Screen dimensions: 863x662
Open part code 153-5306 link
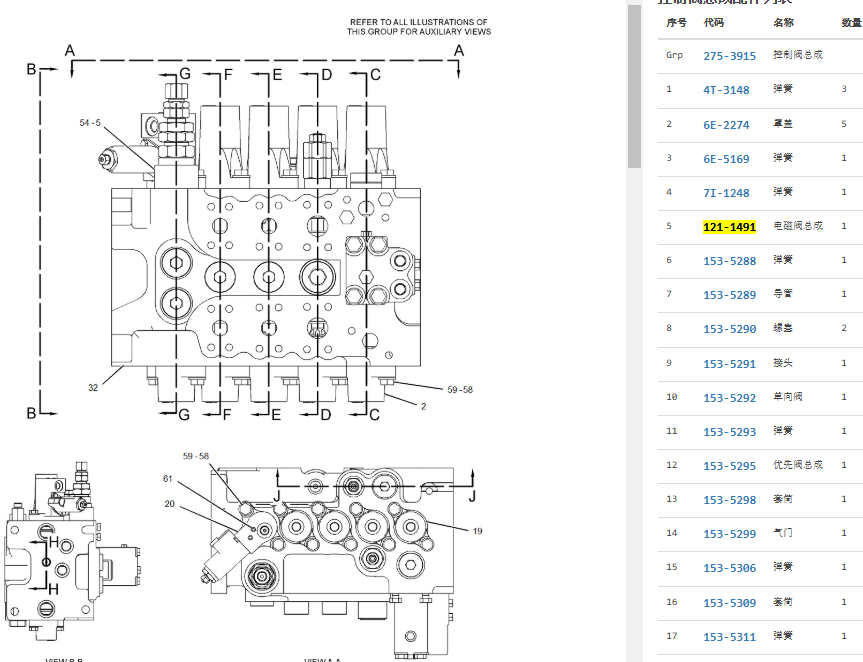(x=729, y=568)
